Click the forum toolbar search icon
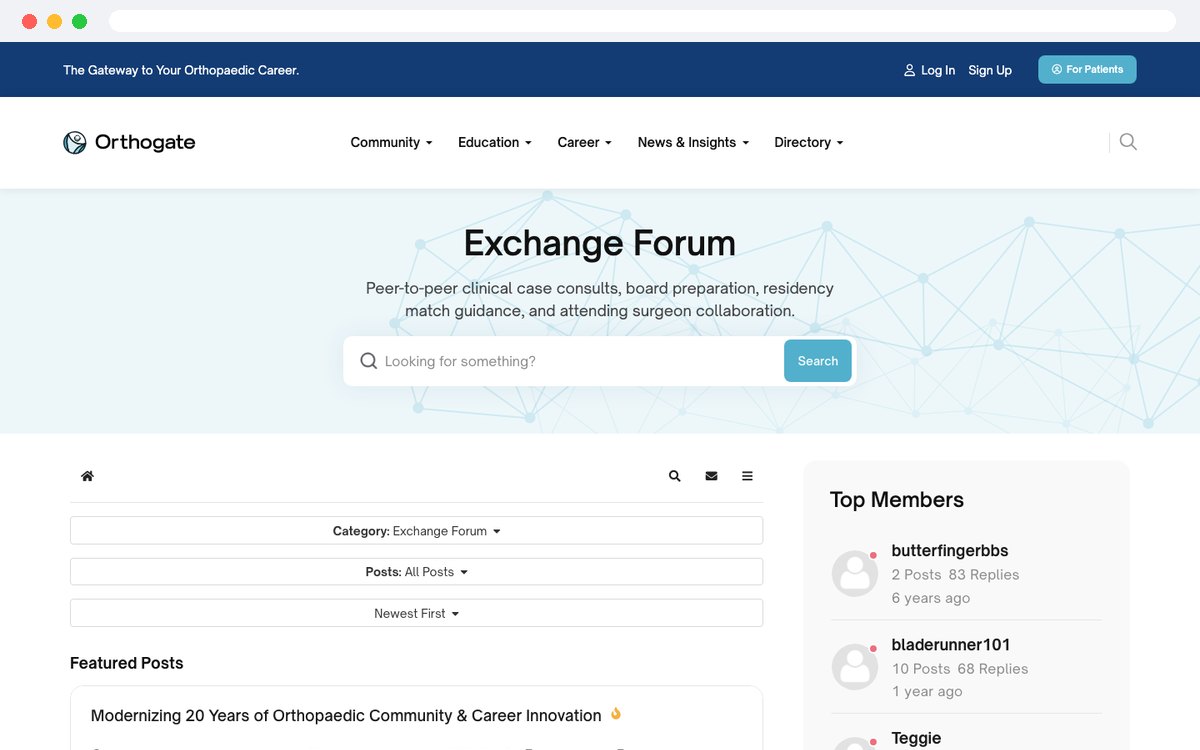1200x750 pixels. 675,476
